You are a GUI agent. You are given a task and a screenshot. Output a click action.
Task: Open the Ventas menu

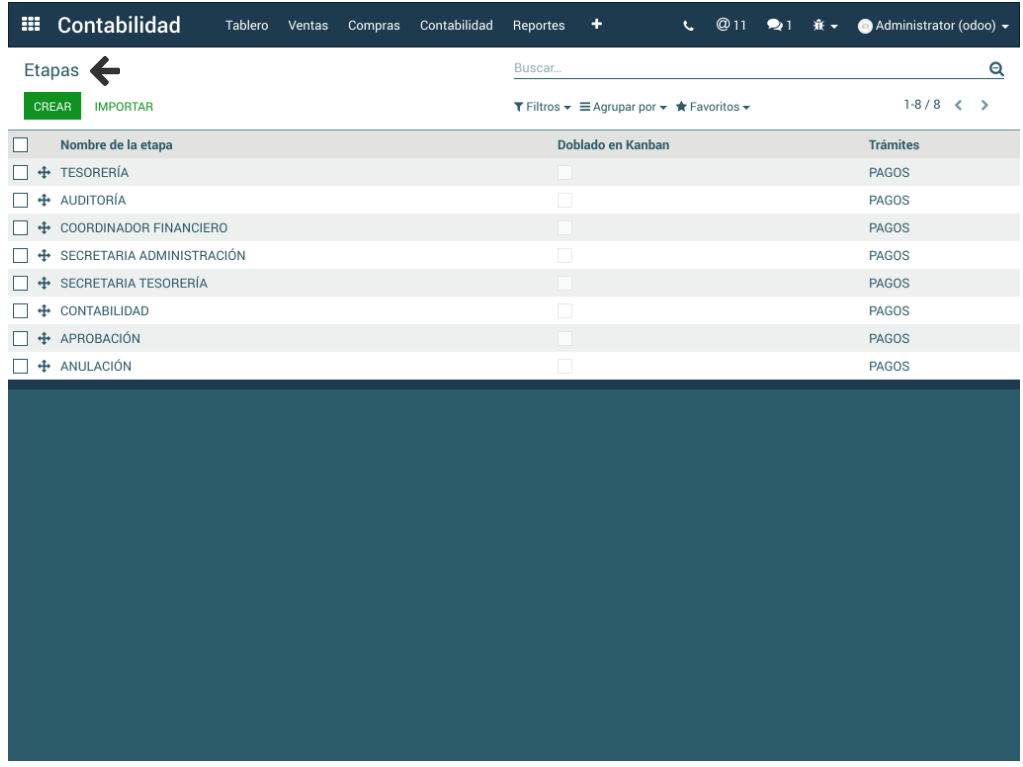[308, 26]
